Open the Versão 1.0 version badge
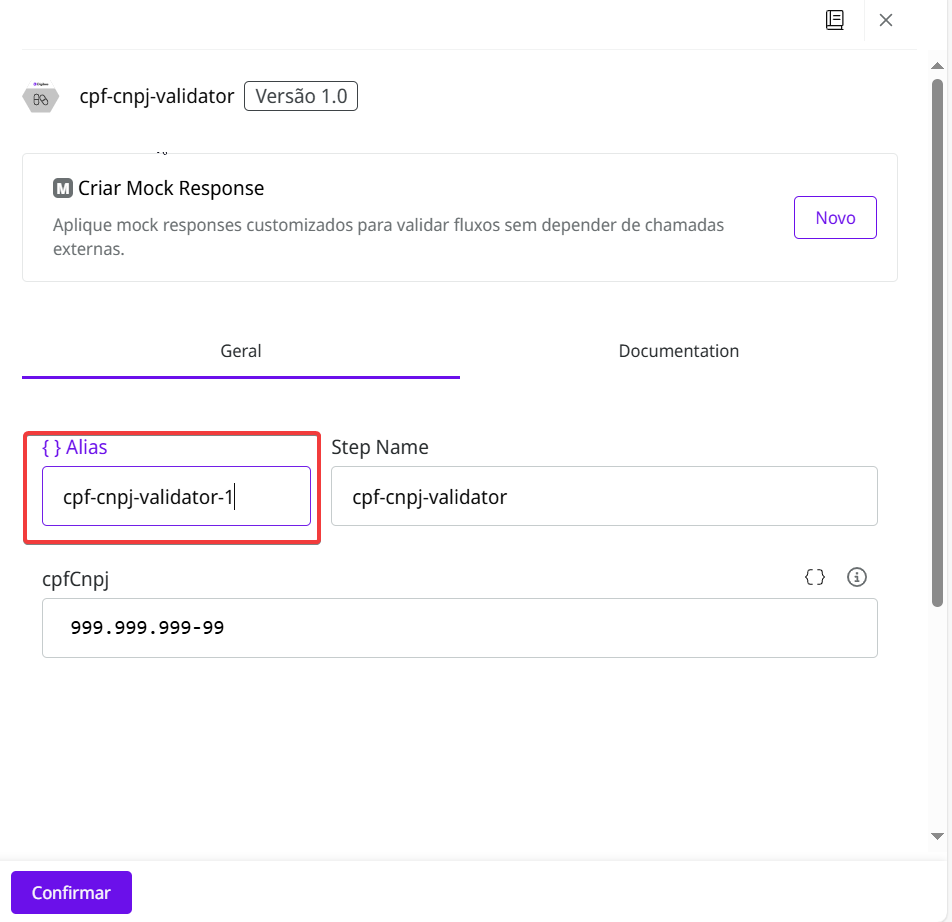 [301, 96]
